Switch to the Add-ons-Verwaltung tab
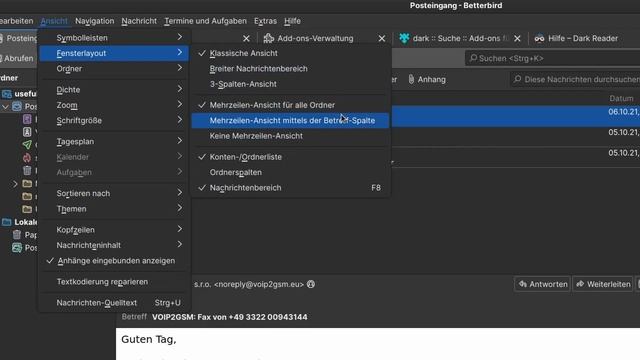 point(315,38)
